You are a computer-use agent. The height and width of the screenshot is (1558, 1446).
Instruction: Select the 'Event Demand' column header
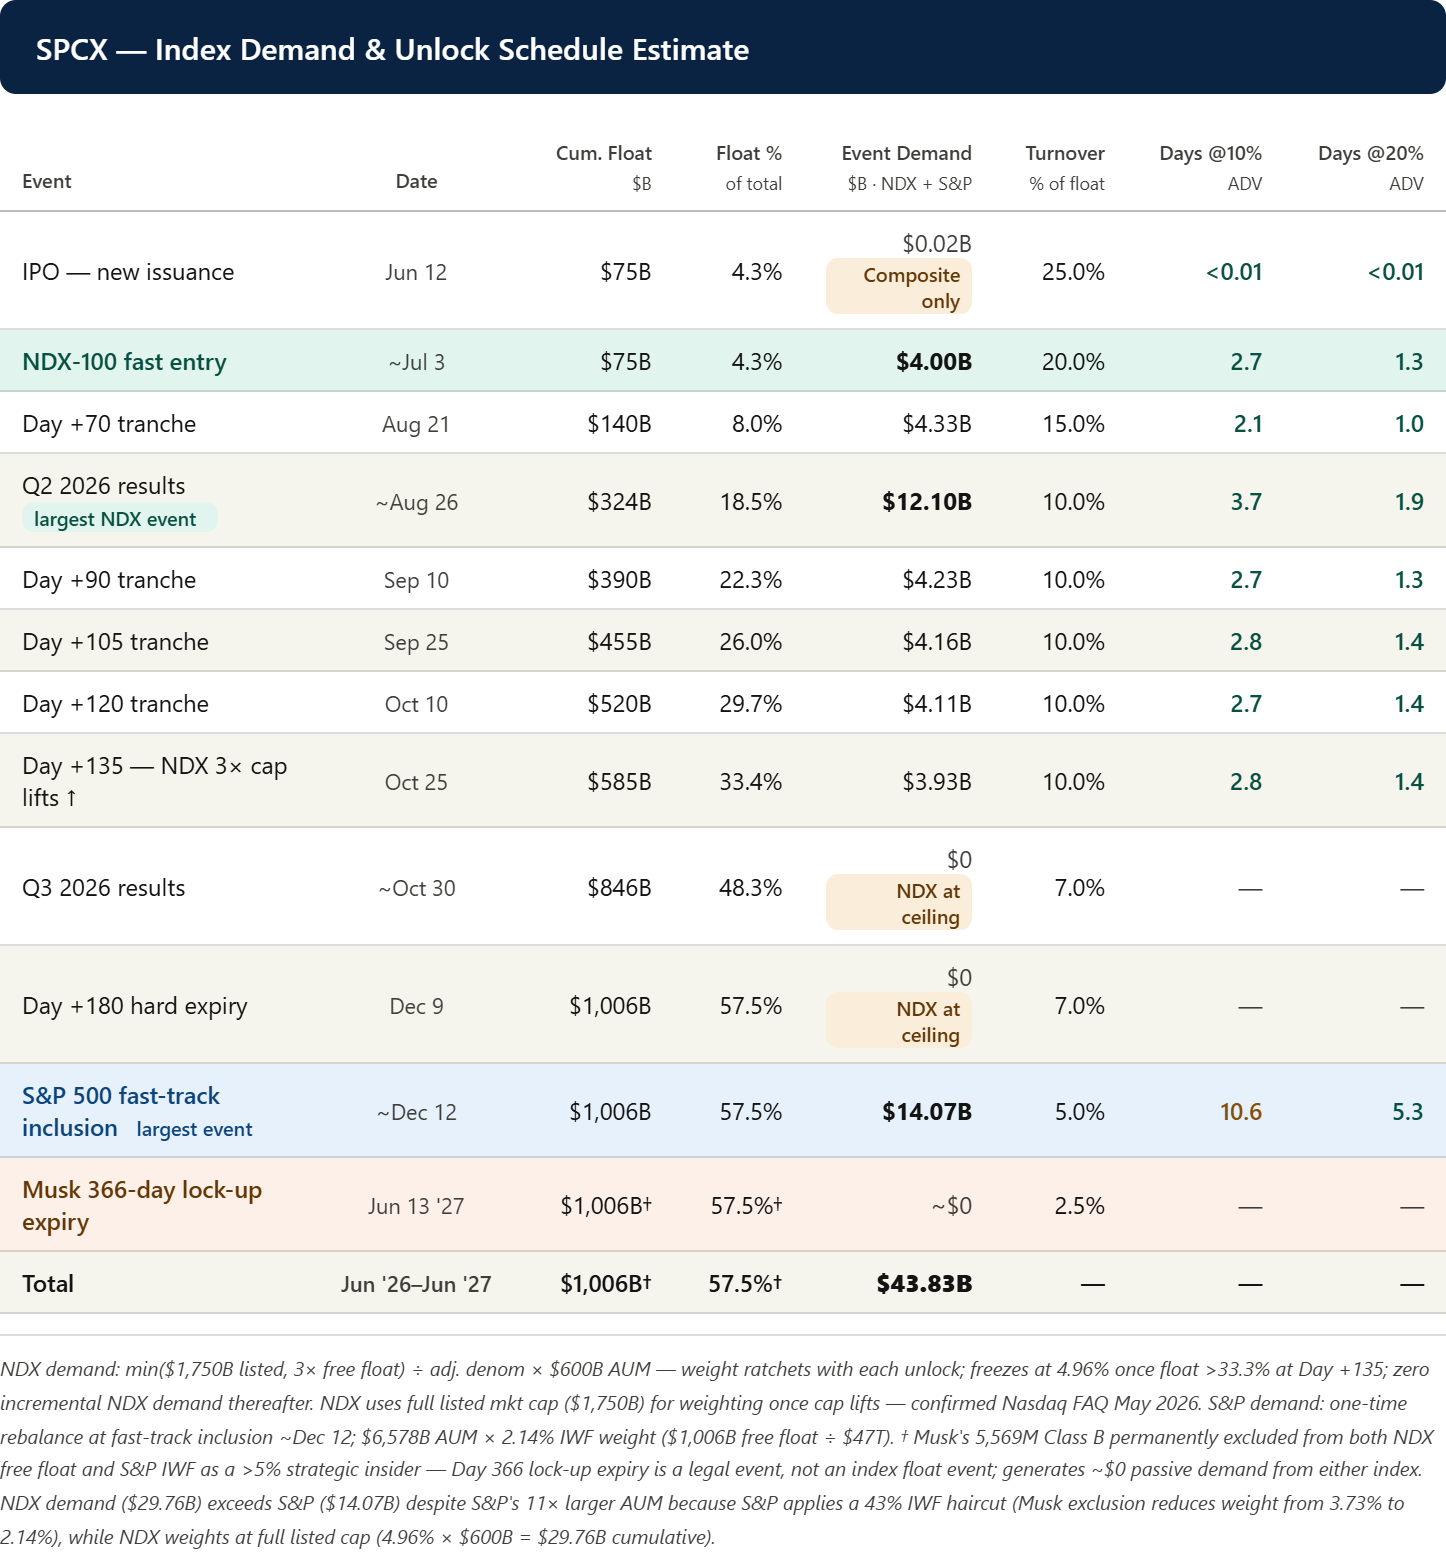coord(906,153)
